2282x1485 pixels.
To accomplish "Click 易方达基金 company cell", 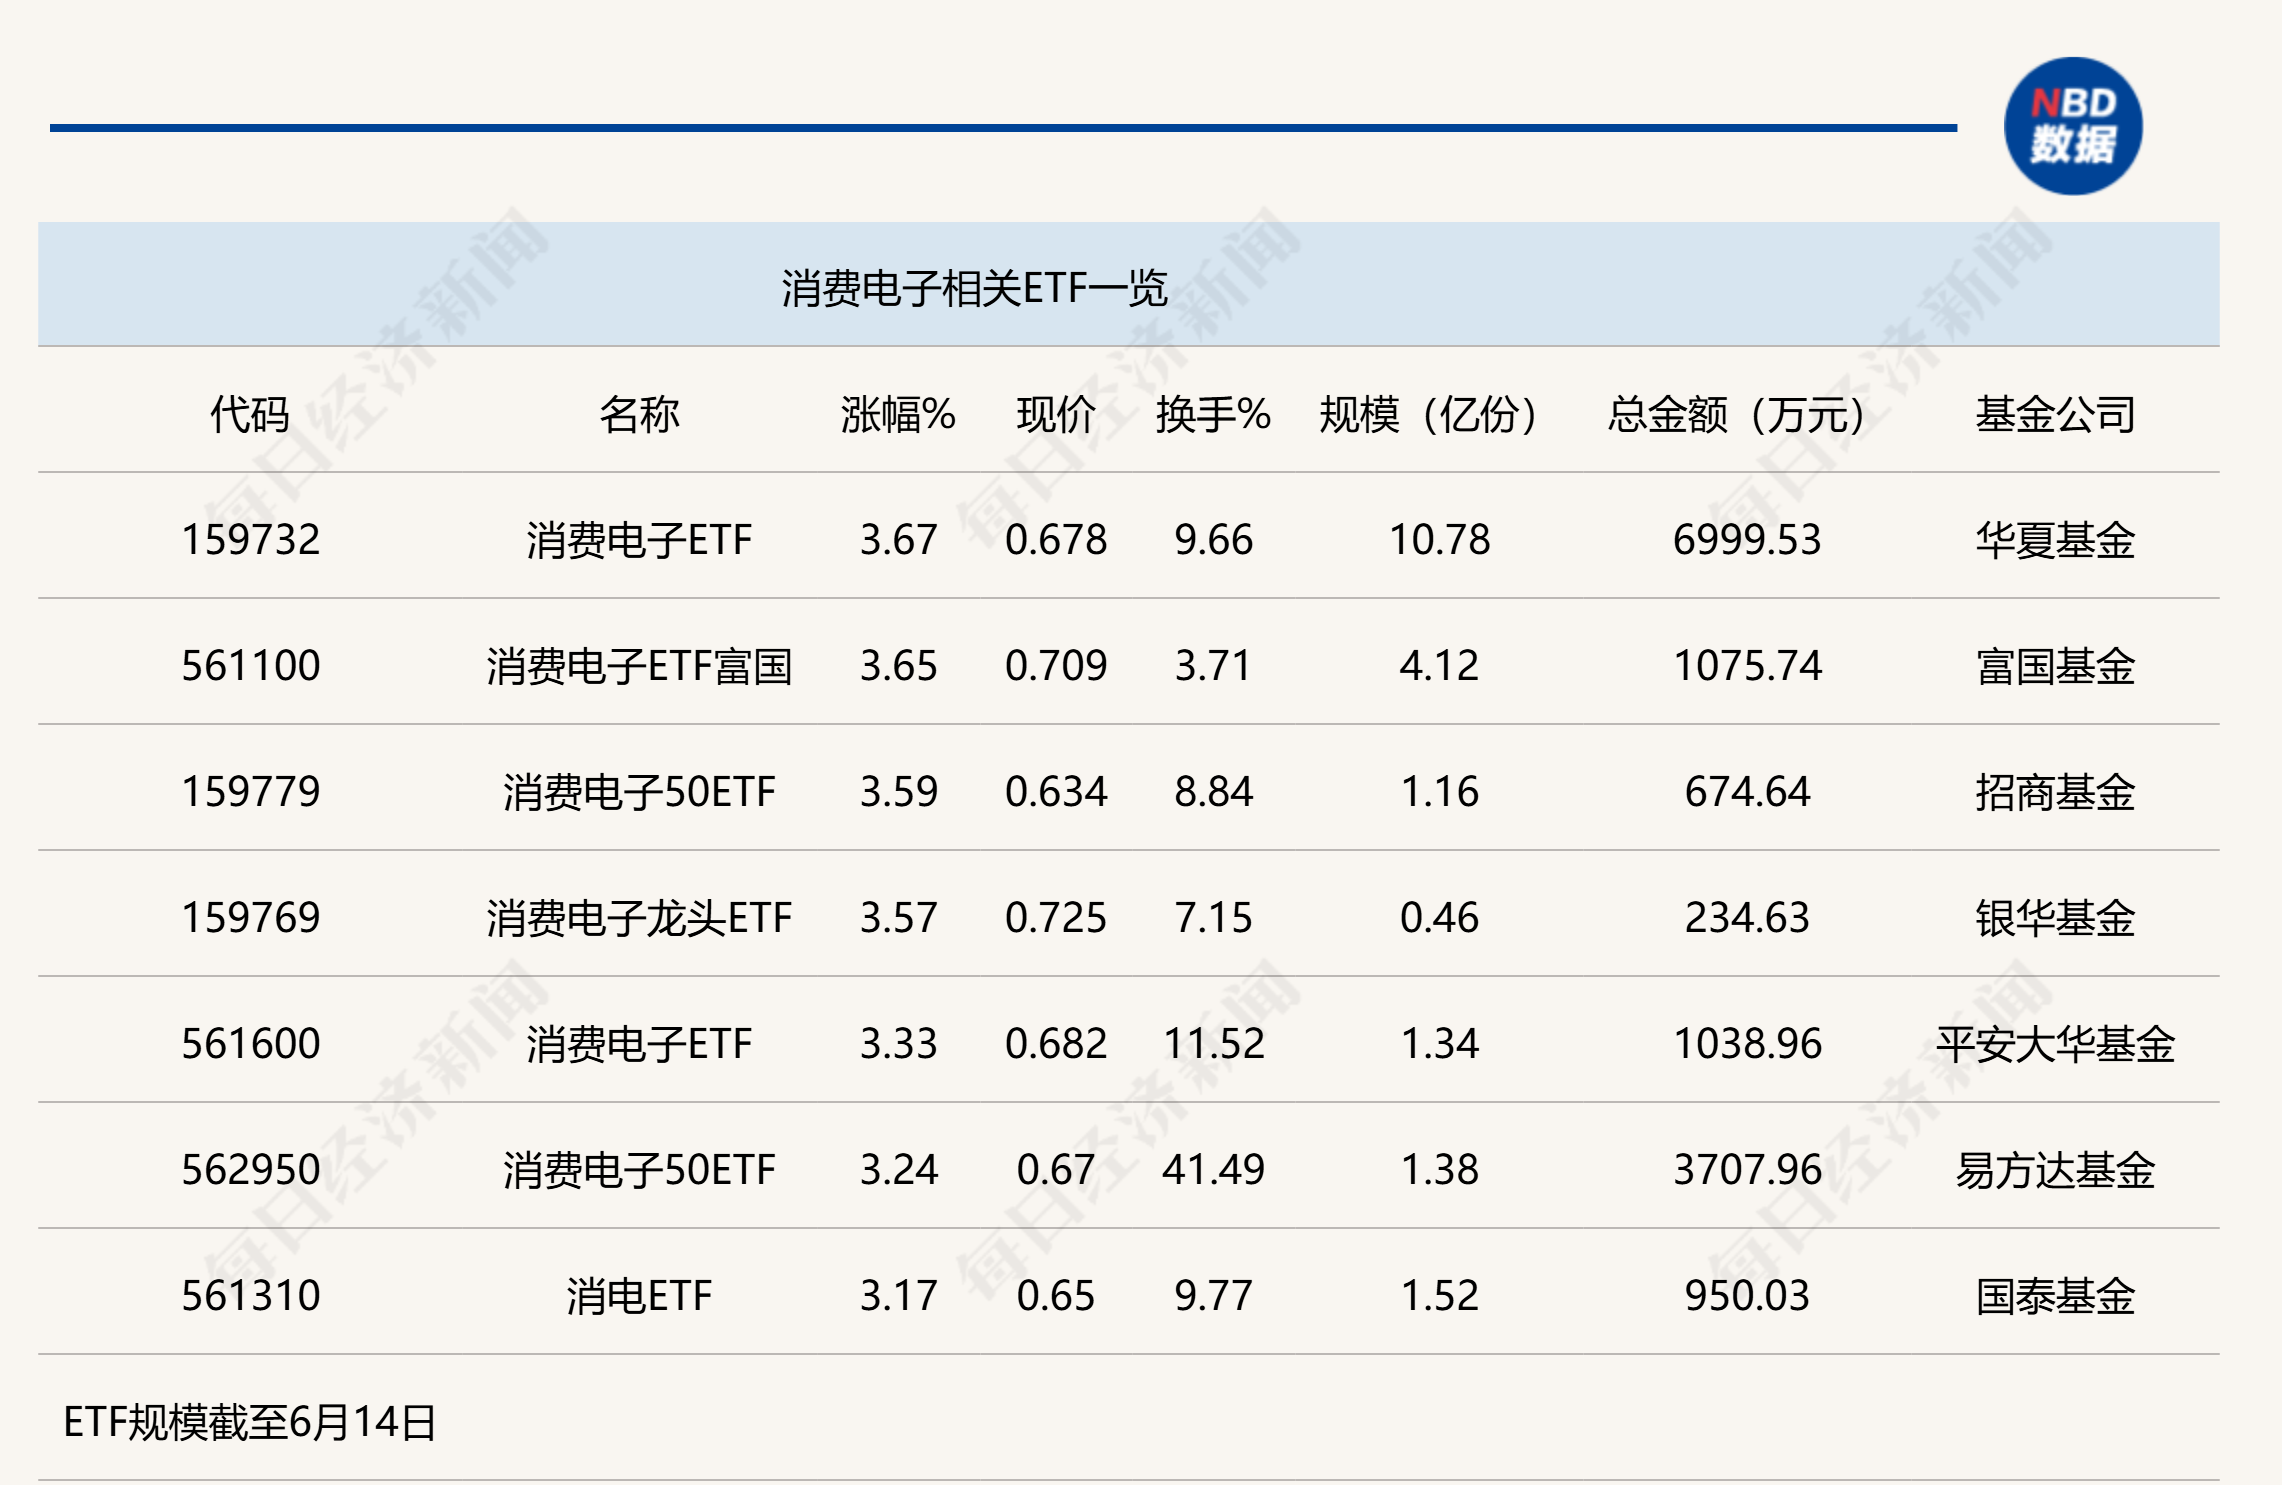I will click(2054, 1170).
